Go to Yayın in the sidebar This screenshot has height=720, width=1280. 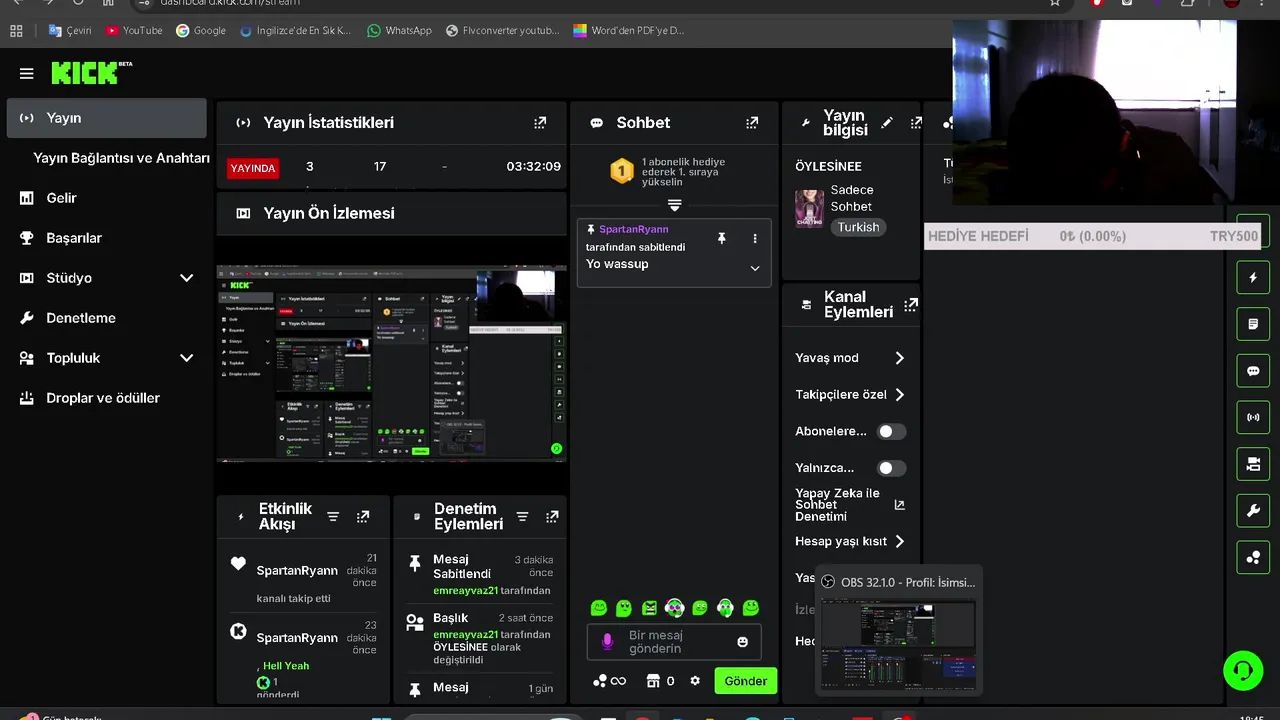tap(106, 118)
